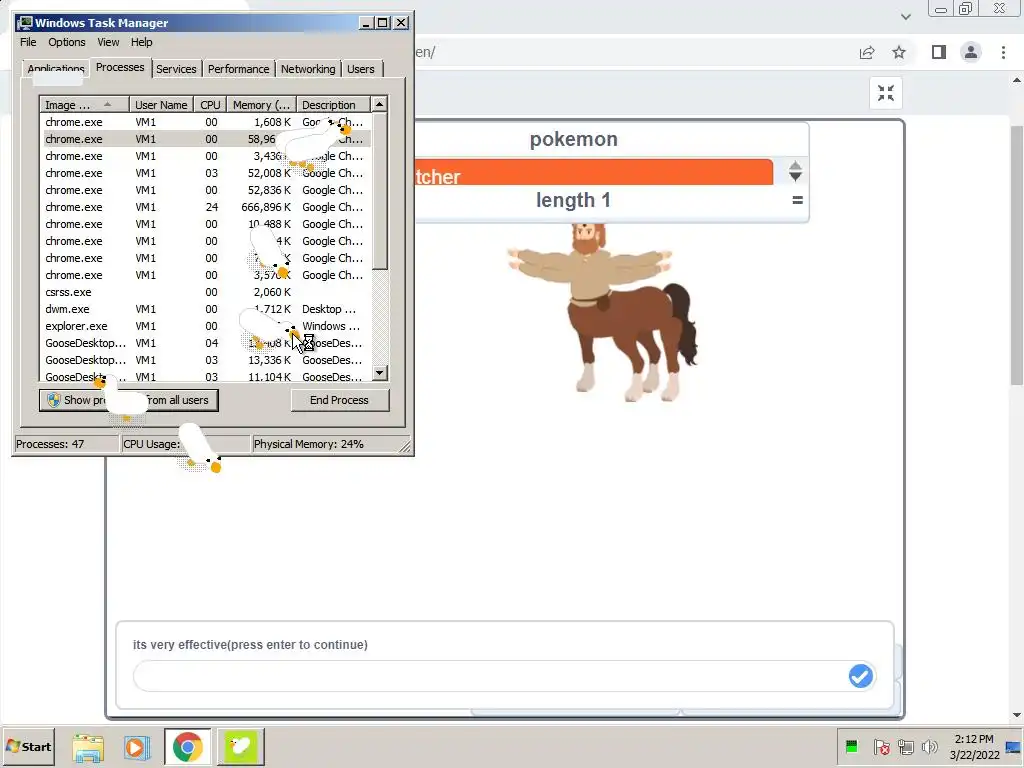This screenshot has width=1024, height=768.
Task: Select chrome.exe row using 666,896 K
Action: click(204, 207)
